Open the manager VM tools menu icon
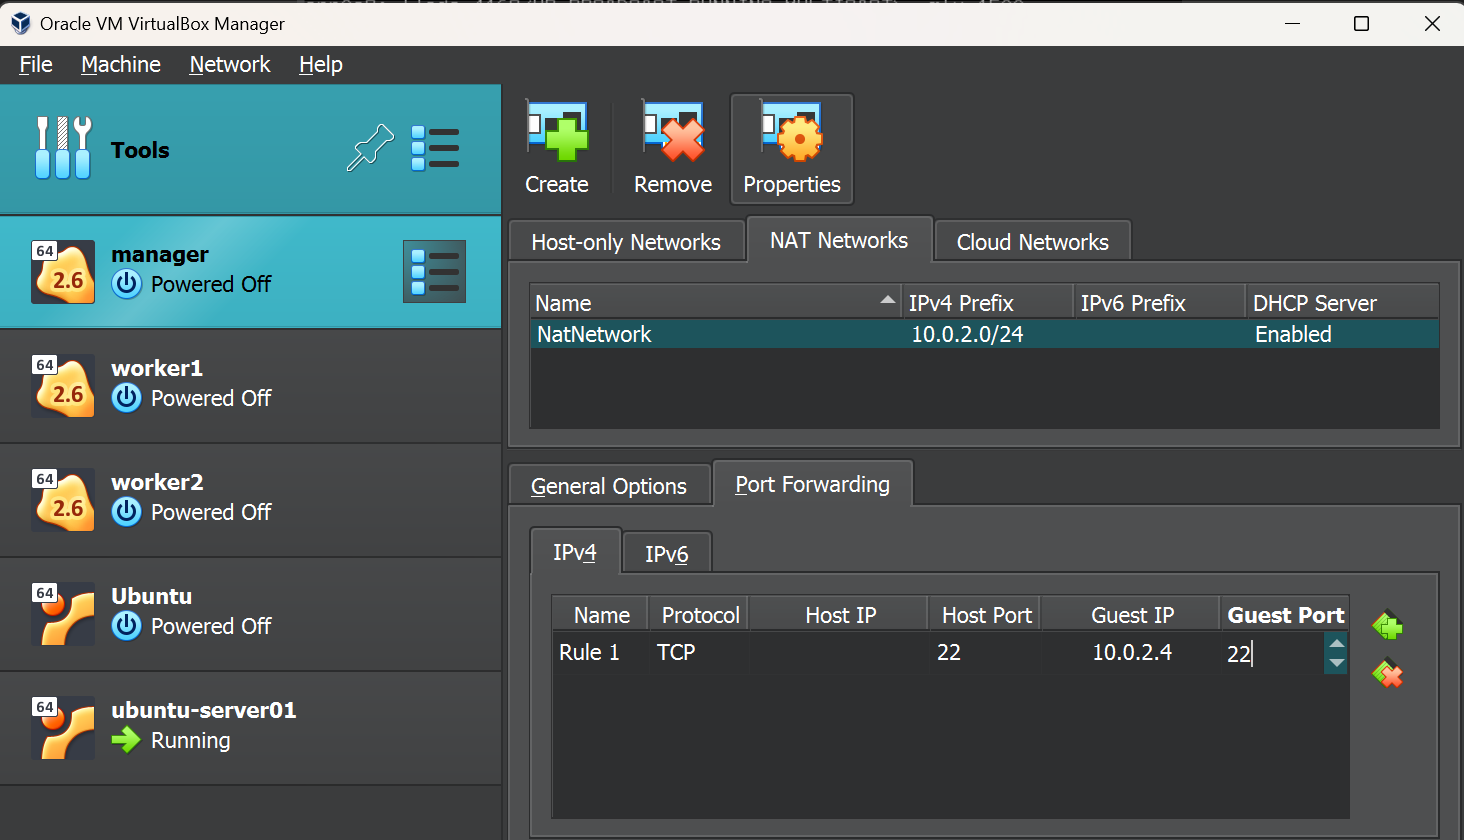The height and width of the screenshot is (840, 1464). pos(434,271)
